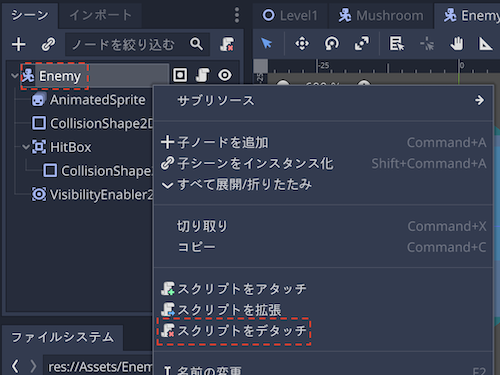
Task: Select the Enemy root node label
Action: 60,76
